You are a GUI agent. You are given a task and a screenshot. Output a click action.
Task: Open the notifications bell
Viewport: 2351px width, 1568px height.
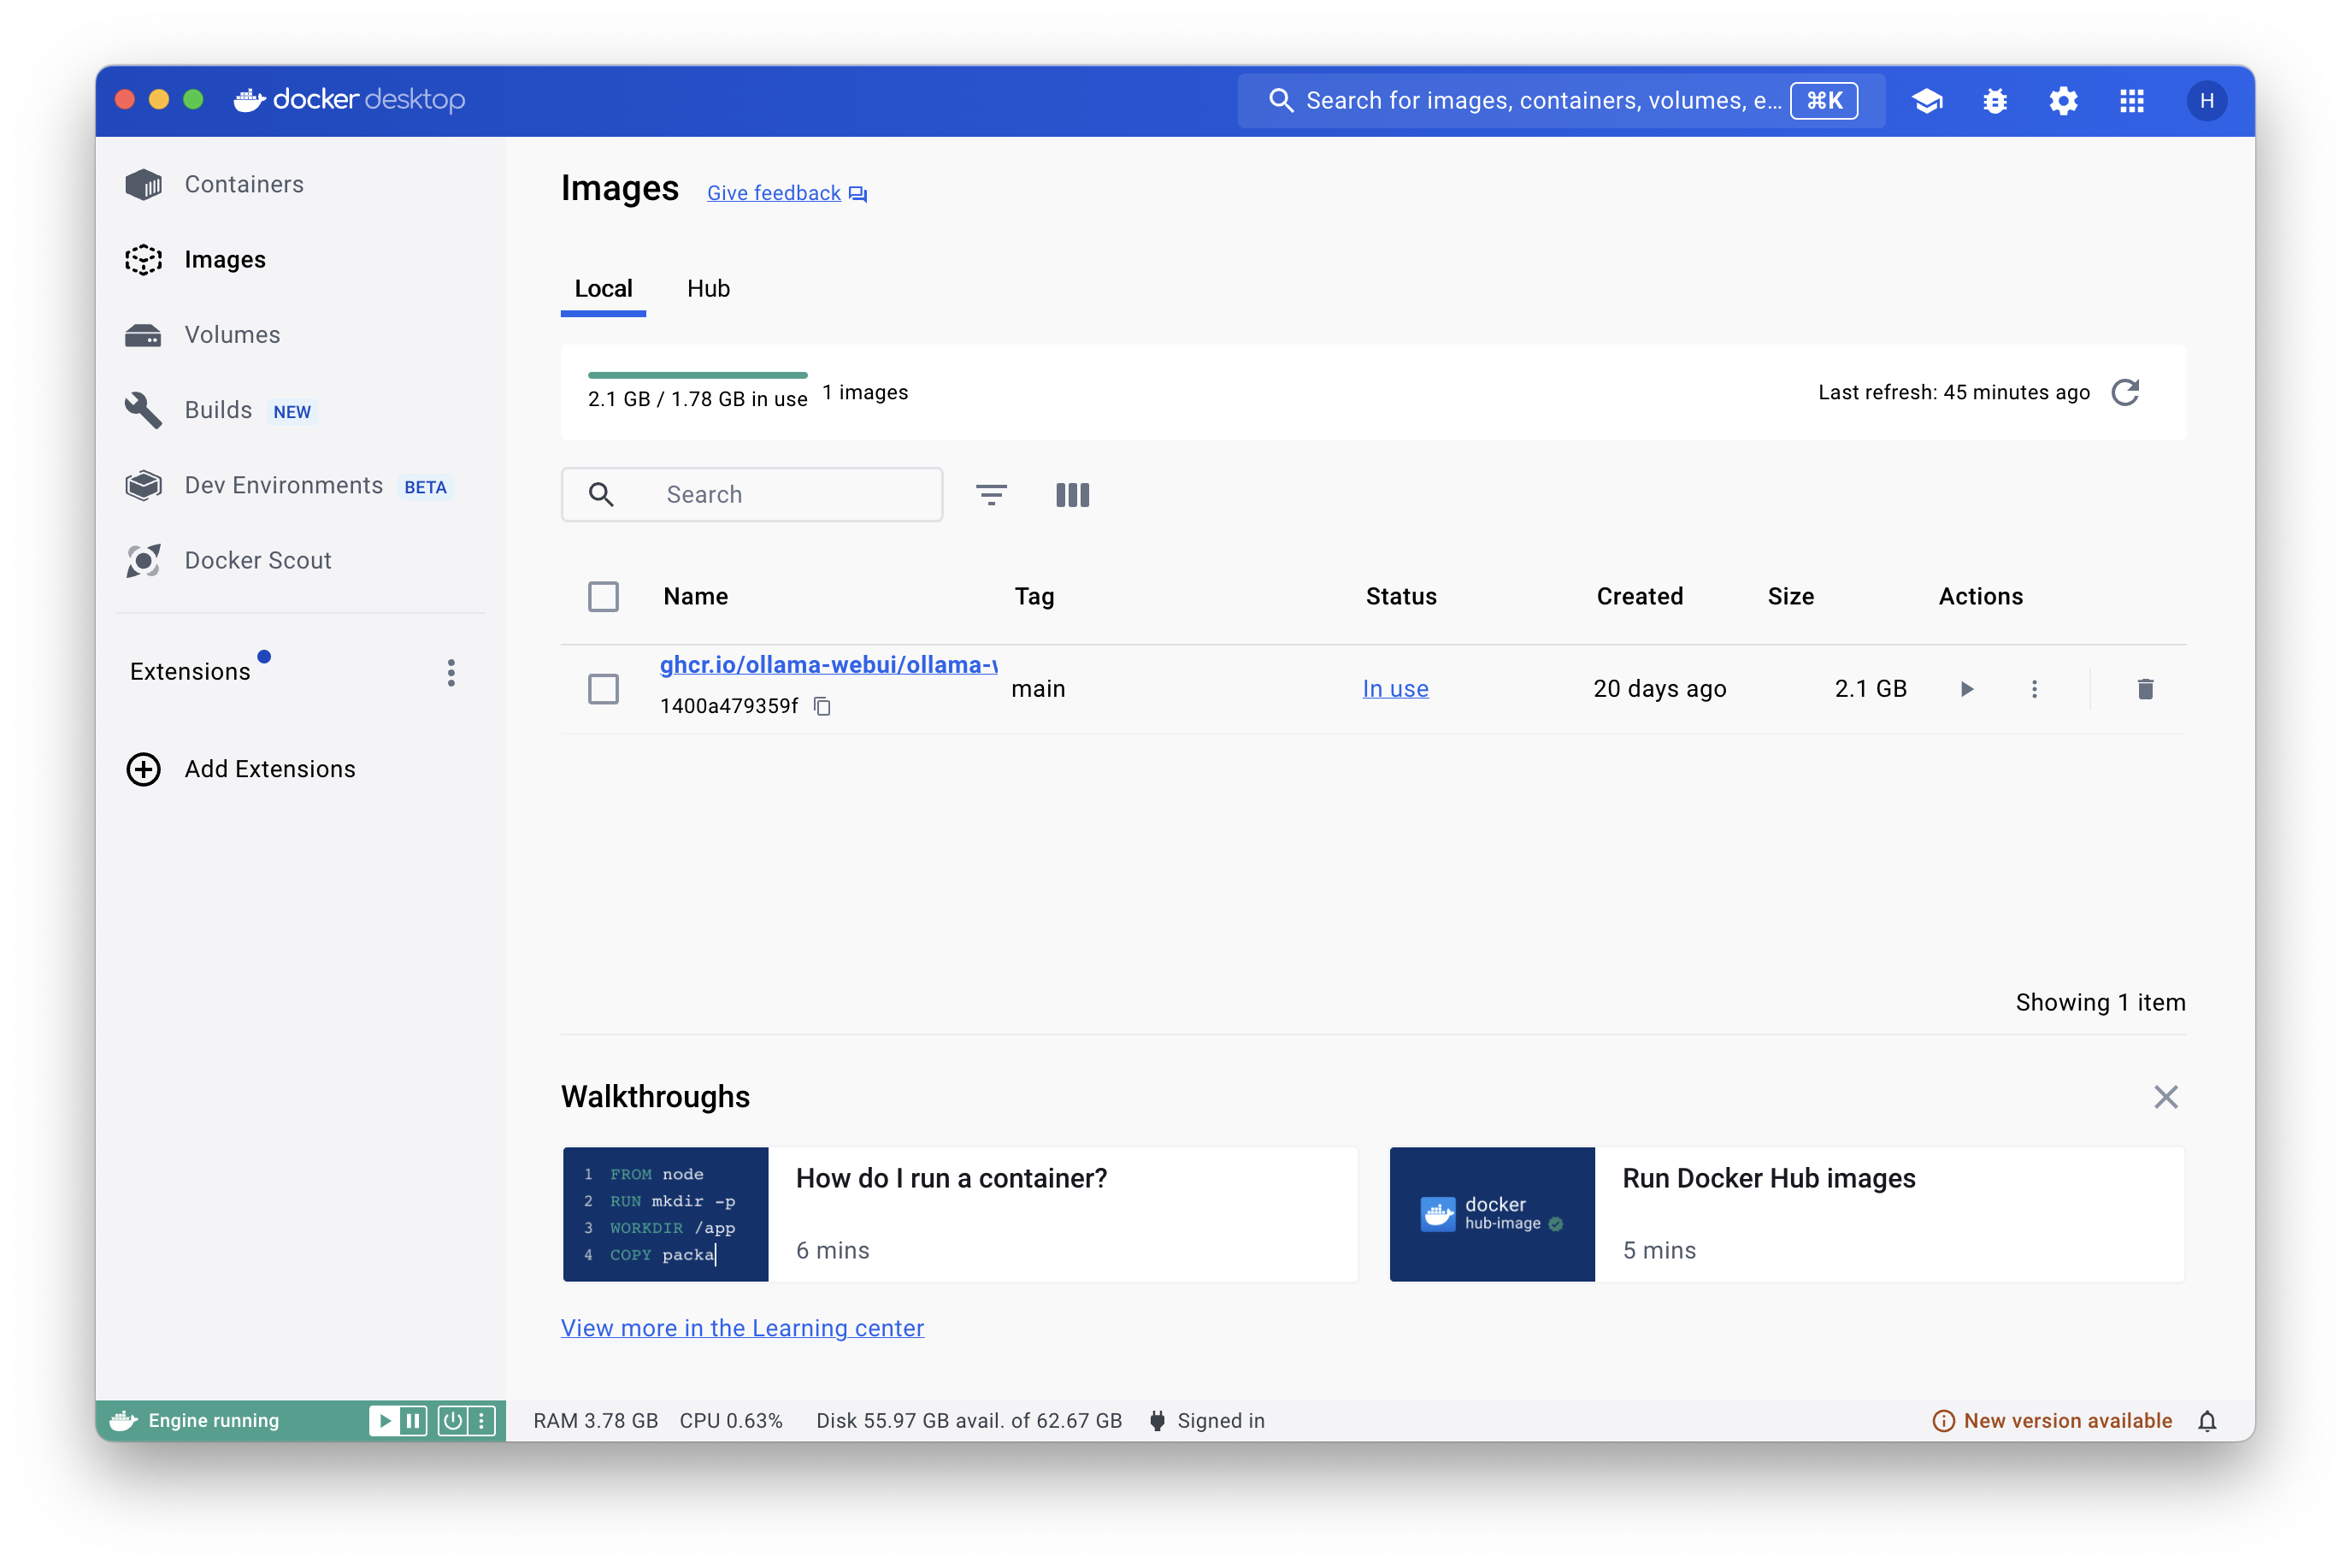click(x=2207, y=1421)
